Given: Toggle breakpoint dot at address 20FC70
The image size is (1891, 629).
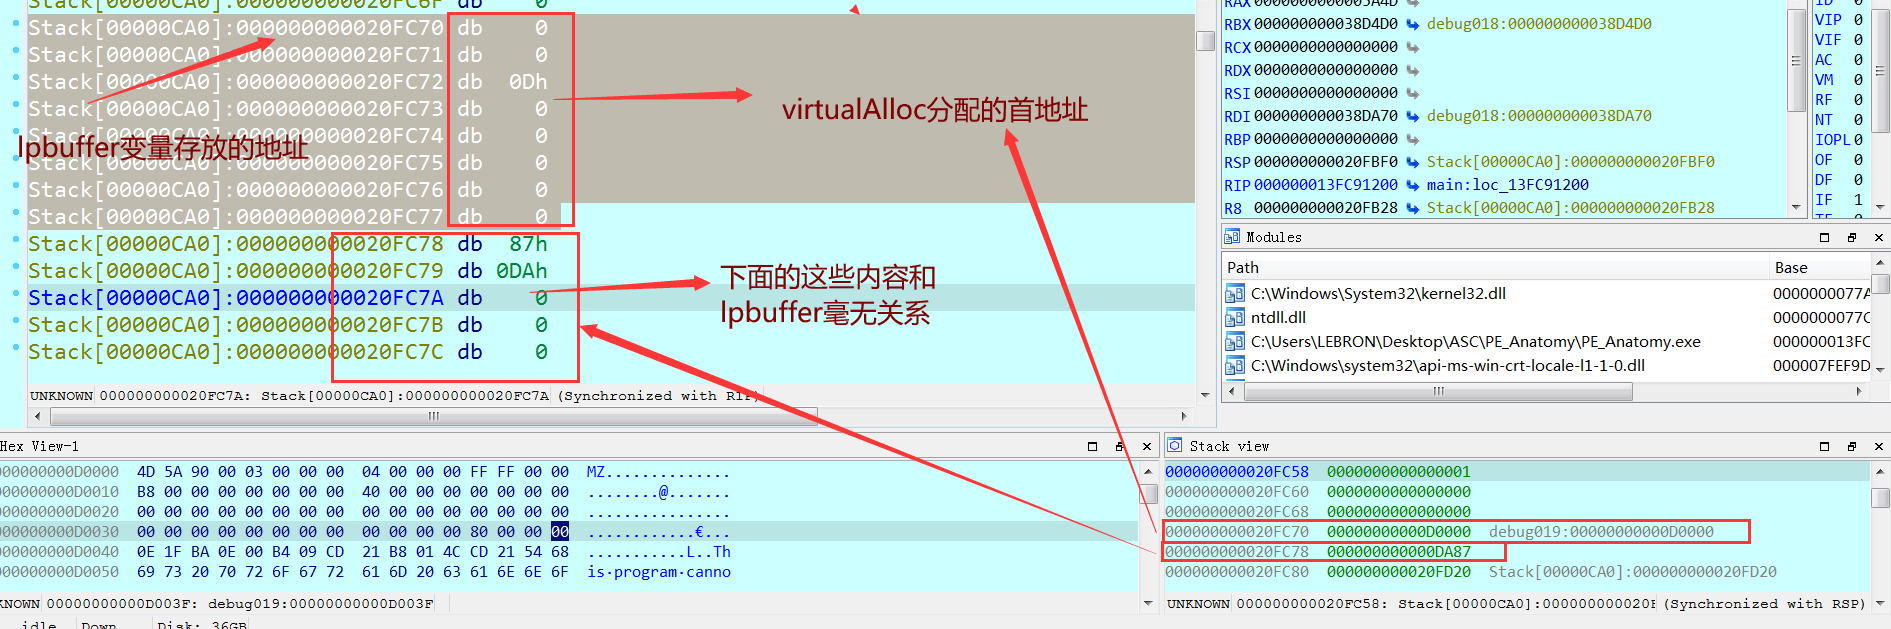Looking at the screenshot, I should [x=15, y=22].
